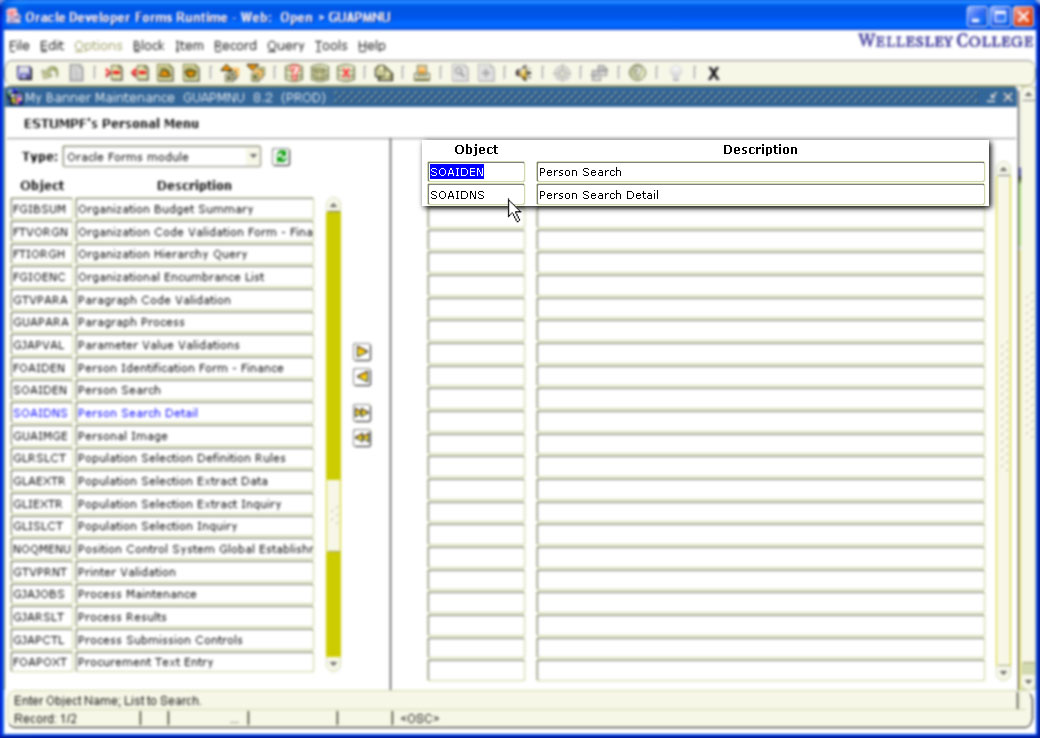The image size is (1040, 738).
Task: Click the black X Exit toolbar icon
Action: [714, 74]
